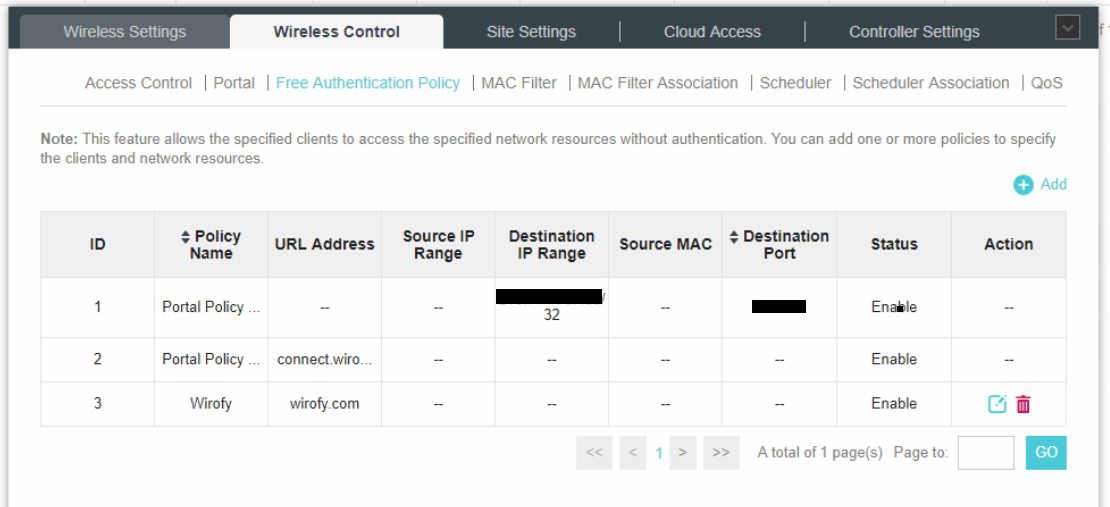Click the edit icon for Wirofy policy

pyautogui.click(x=997, y=404)
